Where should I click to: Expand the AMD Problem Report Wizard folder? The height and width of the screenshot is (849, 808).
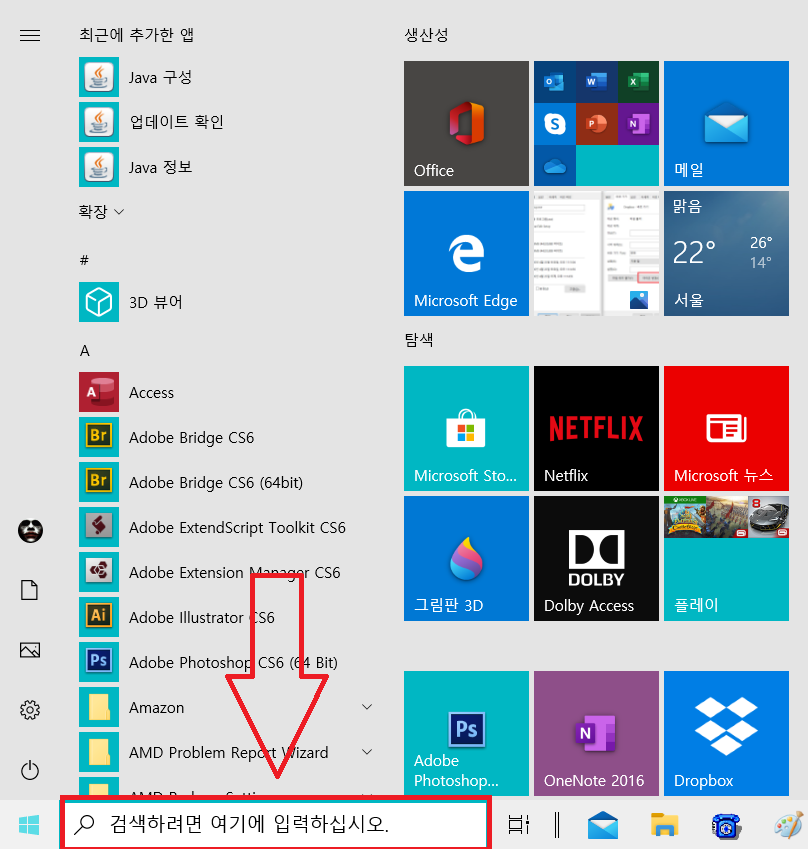coord(226,752)
